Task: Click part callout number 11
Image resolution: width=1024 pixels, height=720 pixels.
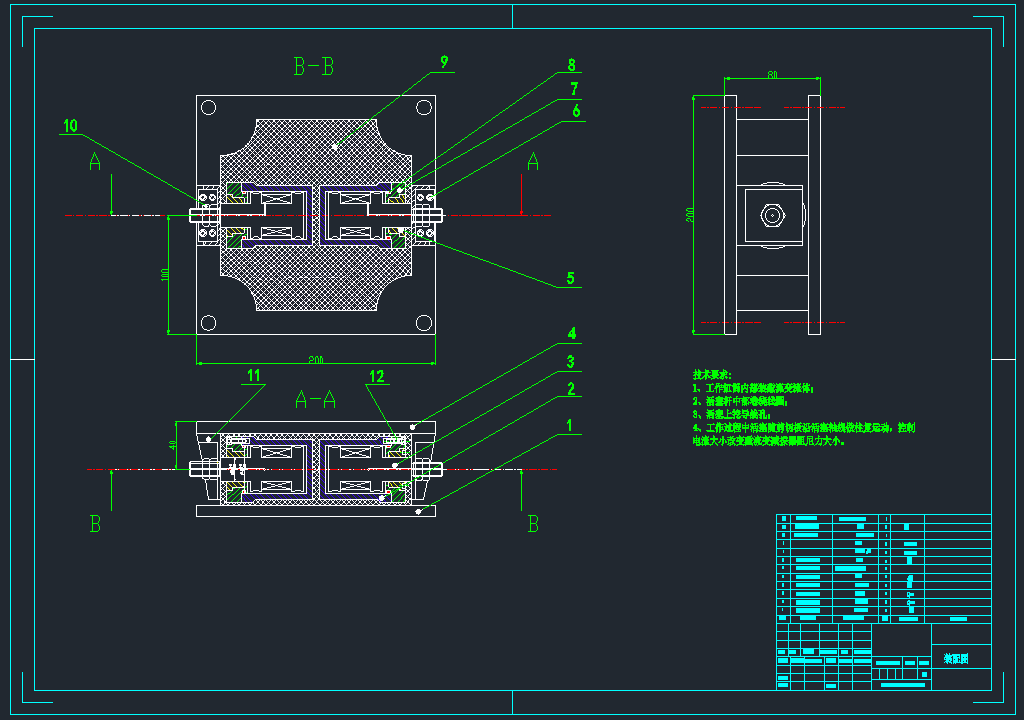Action: click(254, 376)
